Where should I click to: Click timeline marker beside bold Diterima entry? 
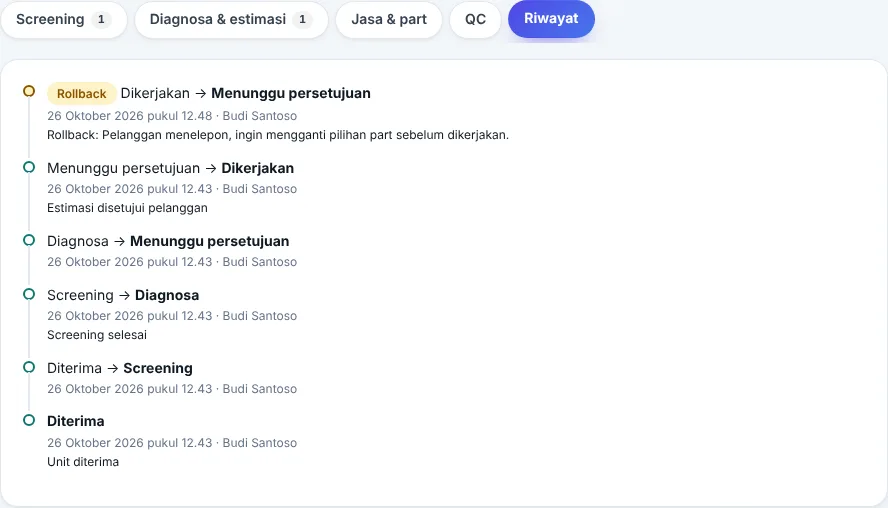[x=29, y=420]
